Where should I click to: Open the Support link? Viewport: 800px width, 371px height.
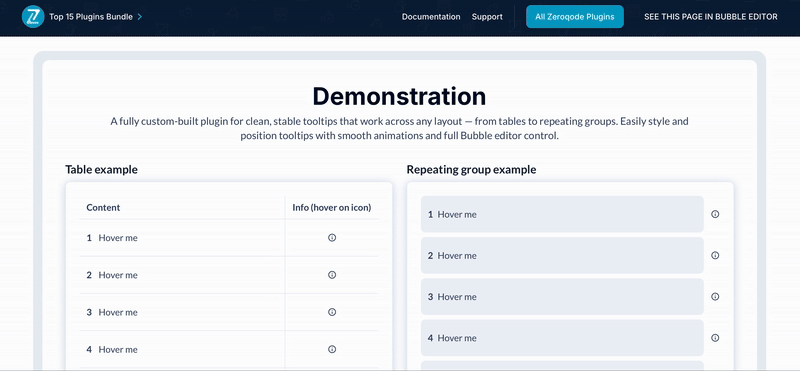point(487,17)
